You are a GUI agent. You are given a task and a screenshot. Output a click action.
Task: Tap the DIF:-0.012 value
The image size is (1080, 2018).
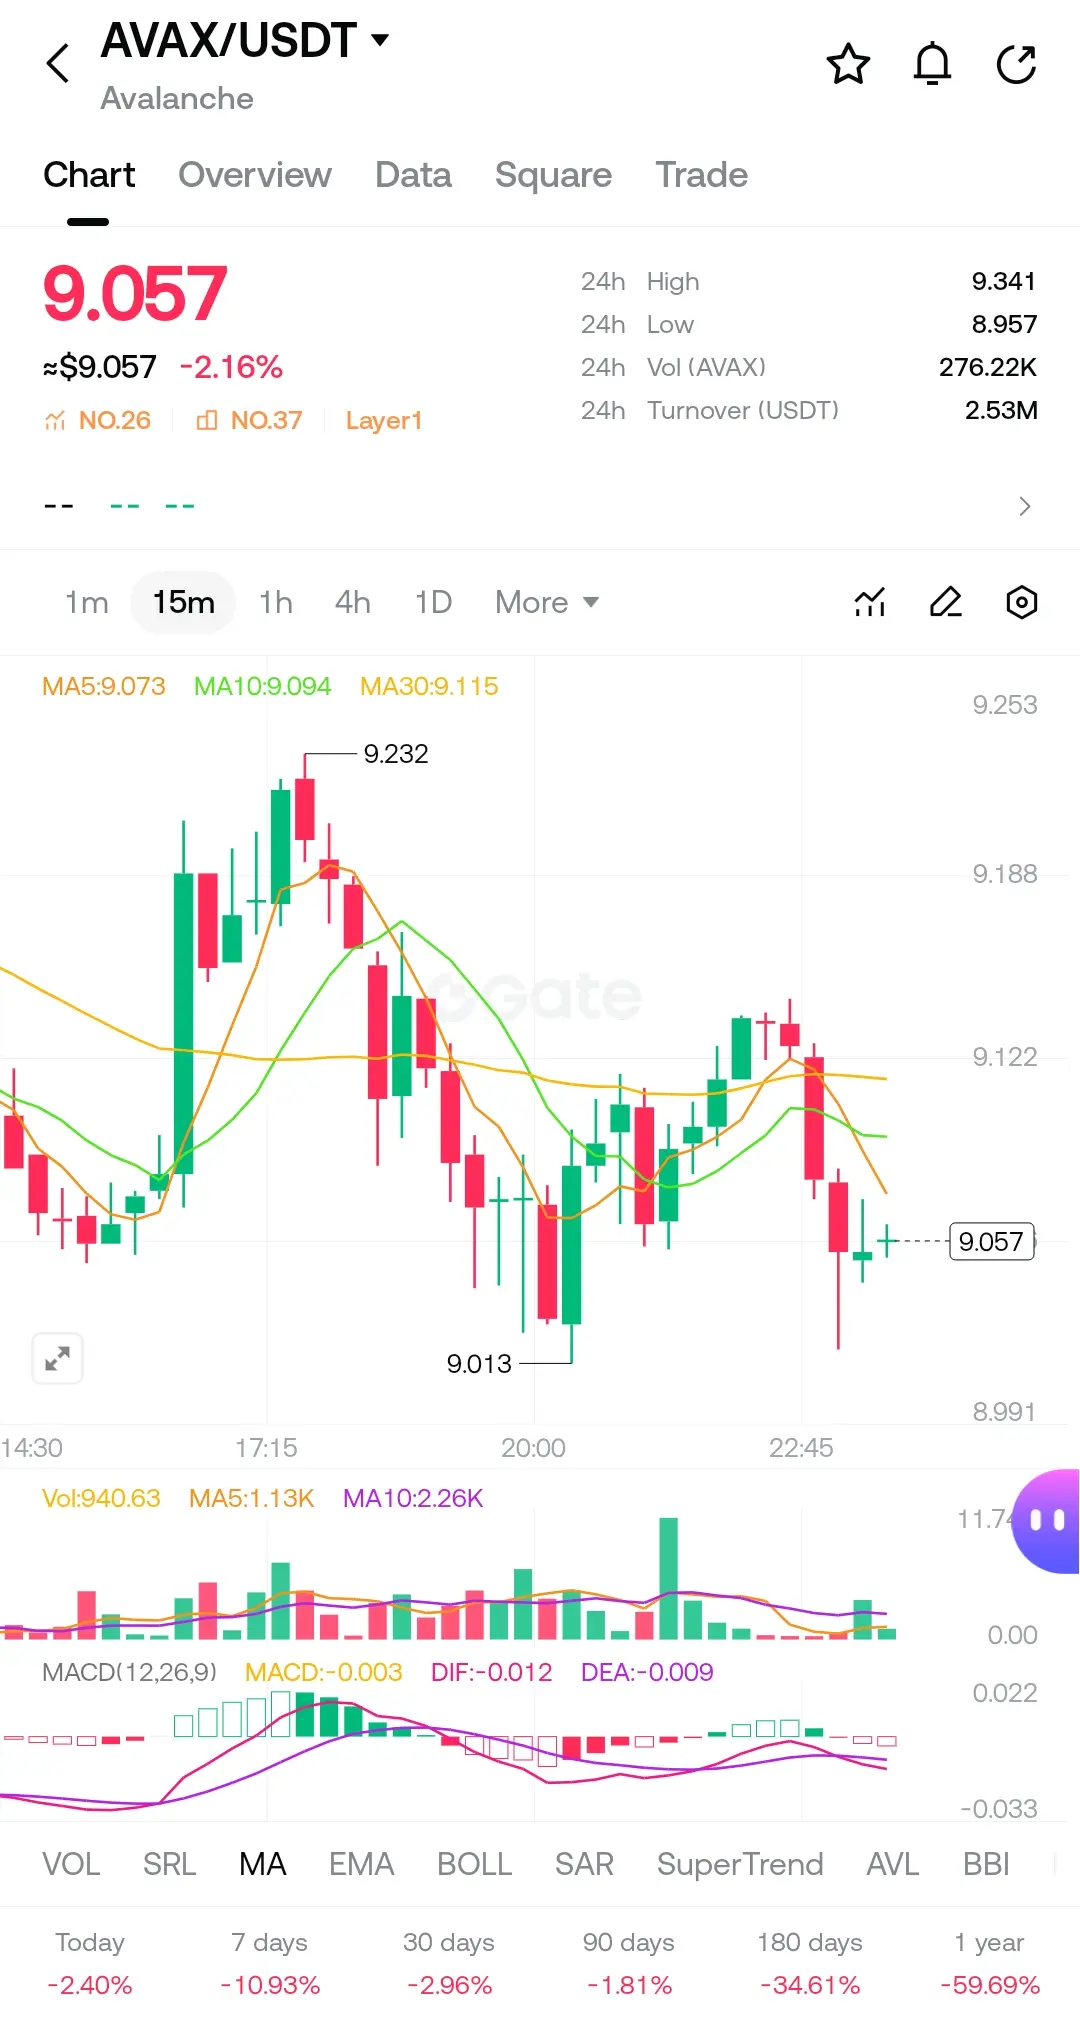pyautogui.click(x=491, y=1672)
